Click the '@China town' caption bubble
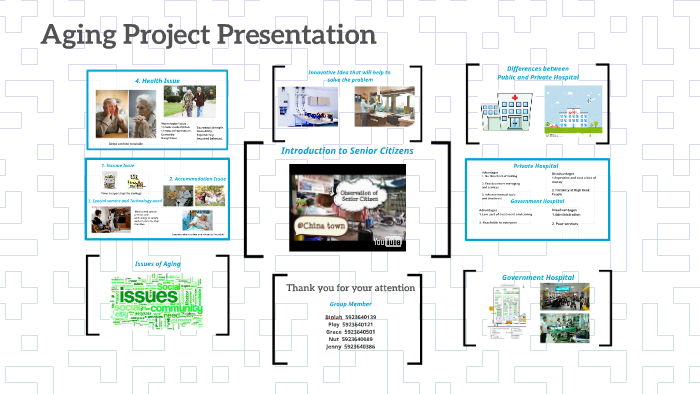The height and width of the screenshot is (394, 700). pos(321,226)
